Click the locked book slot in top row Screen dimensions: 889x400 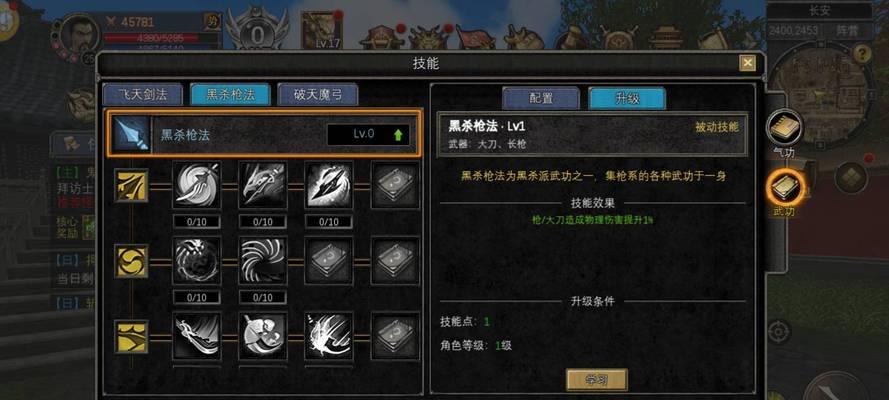click(x=395, y=185)
